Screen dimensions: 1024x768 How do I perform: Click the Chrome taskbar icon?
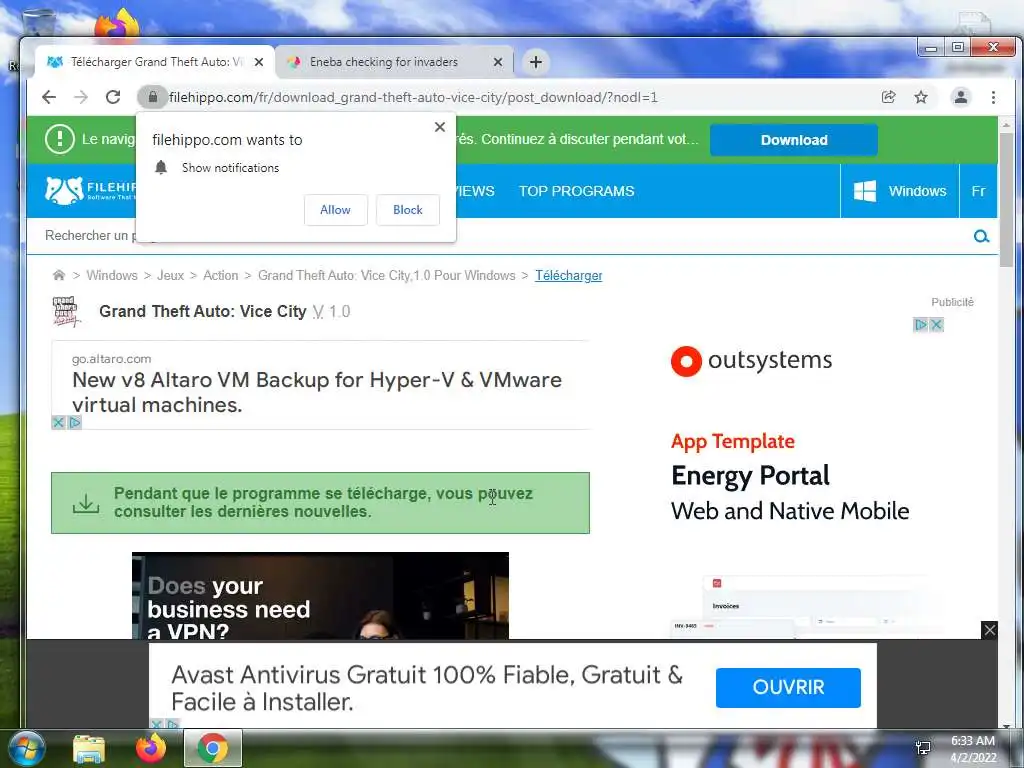click(213, 748)
